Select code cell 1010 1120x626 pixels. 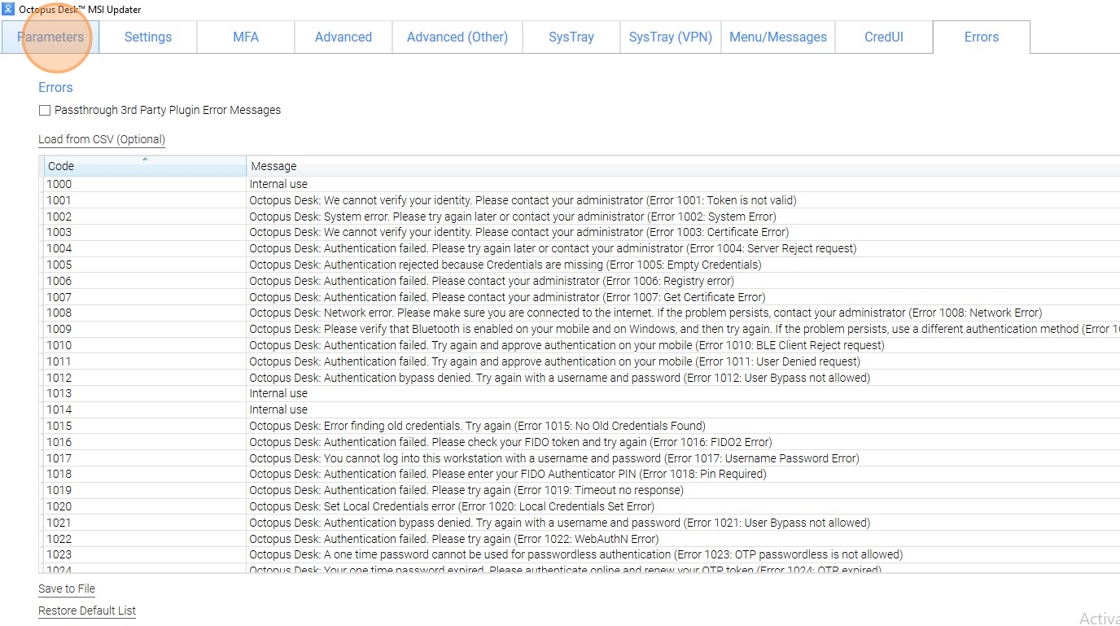point(143,345)
